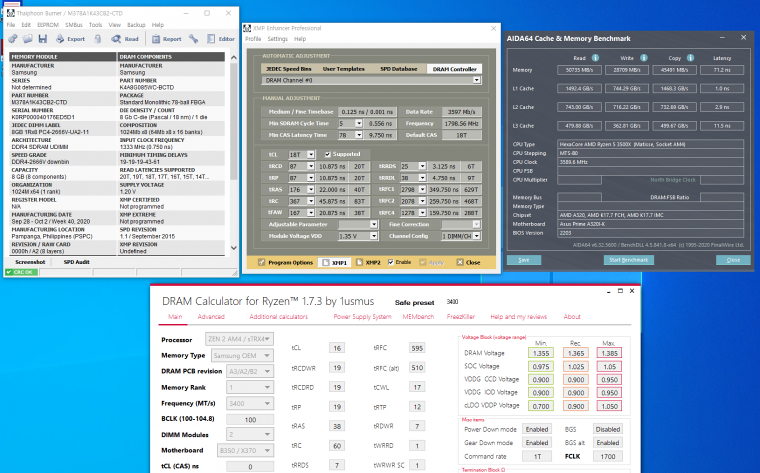Screen dimensions: 760x473
Task: Click the padlock icon in Thaiphoon Burner toolbar
Action: click(98, 39)
